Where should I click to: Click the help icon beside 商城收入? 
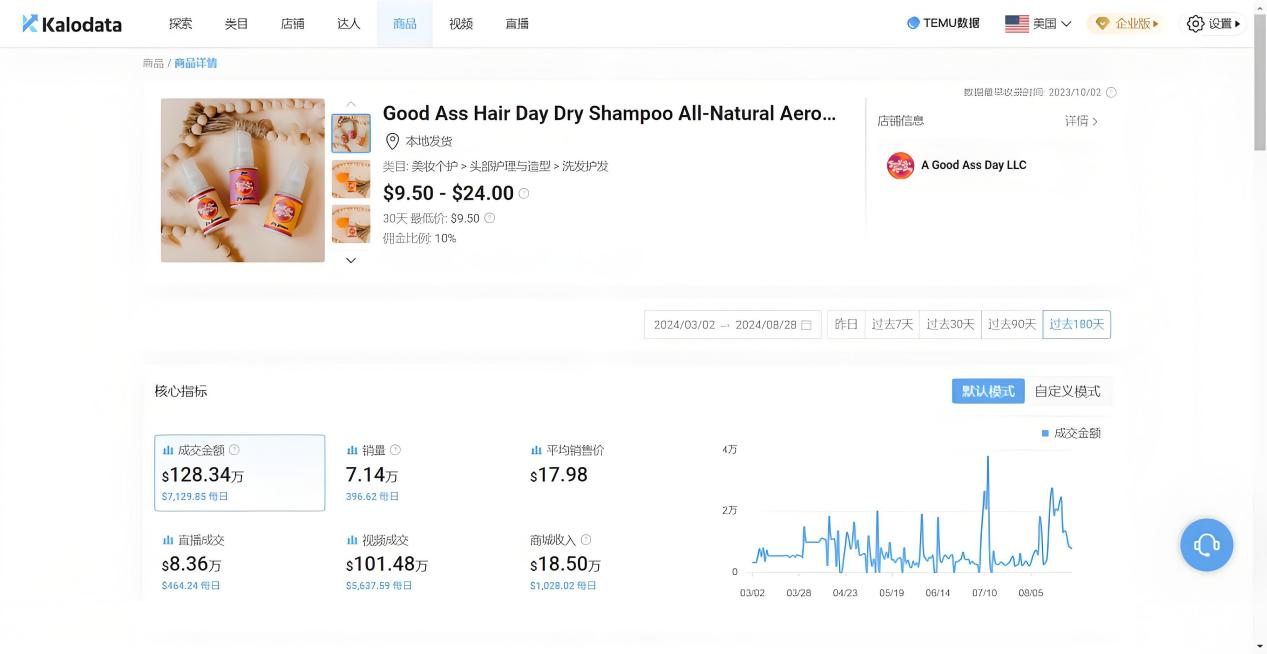point(586,540)
